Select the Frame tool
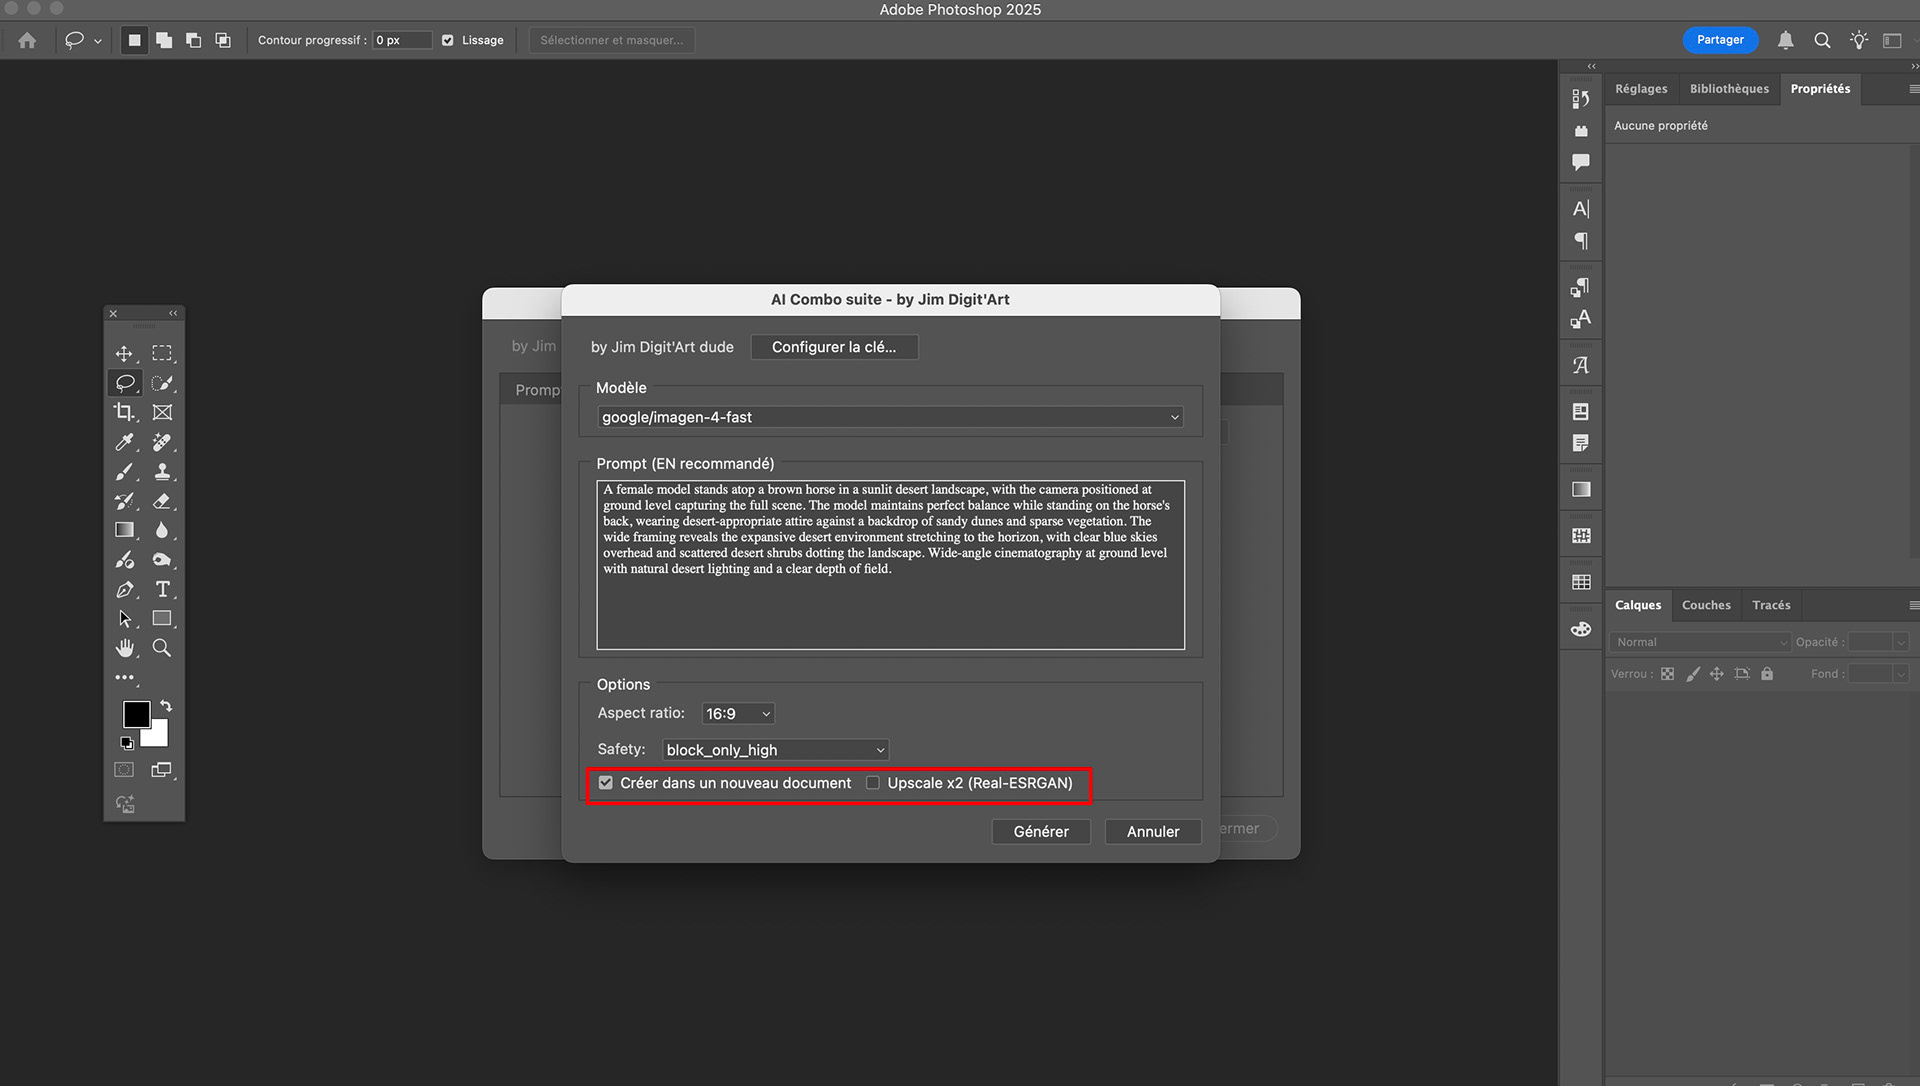1920x1086 pixels. (162, 412)
